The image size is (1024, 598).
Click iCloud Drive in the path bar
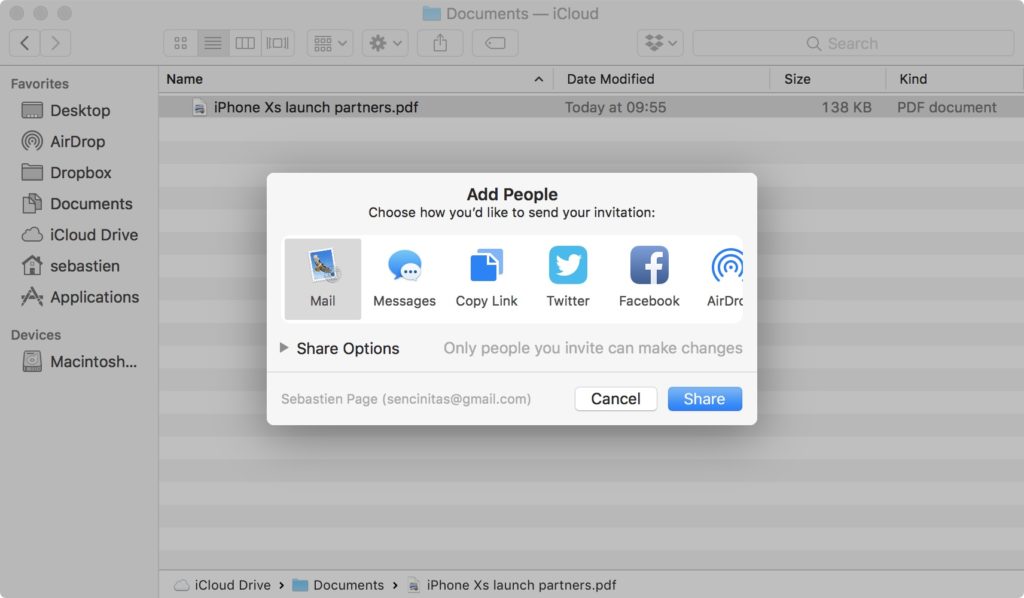pyautogui.click(x=223, y=585)
